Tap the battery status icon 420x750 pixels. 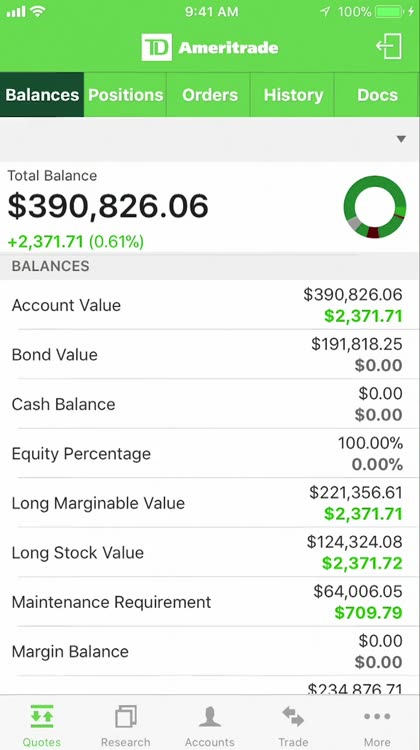(390, 12)
